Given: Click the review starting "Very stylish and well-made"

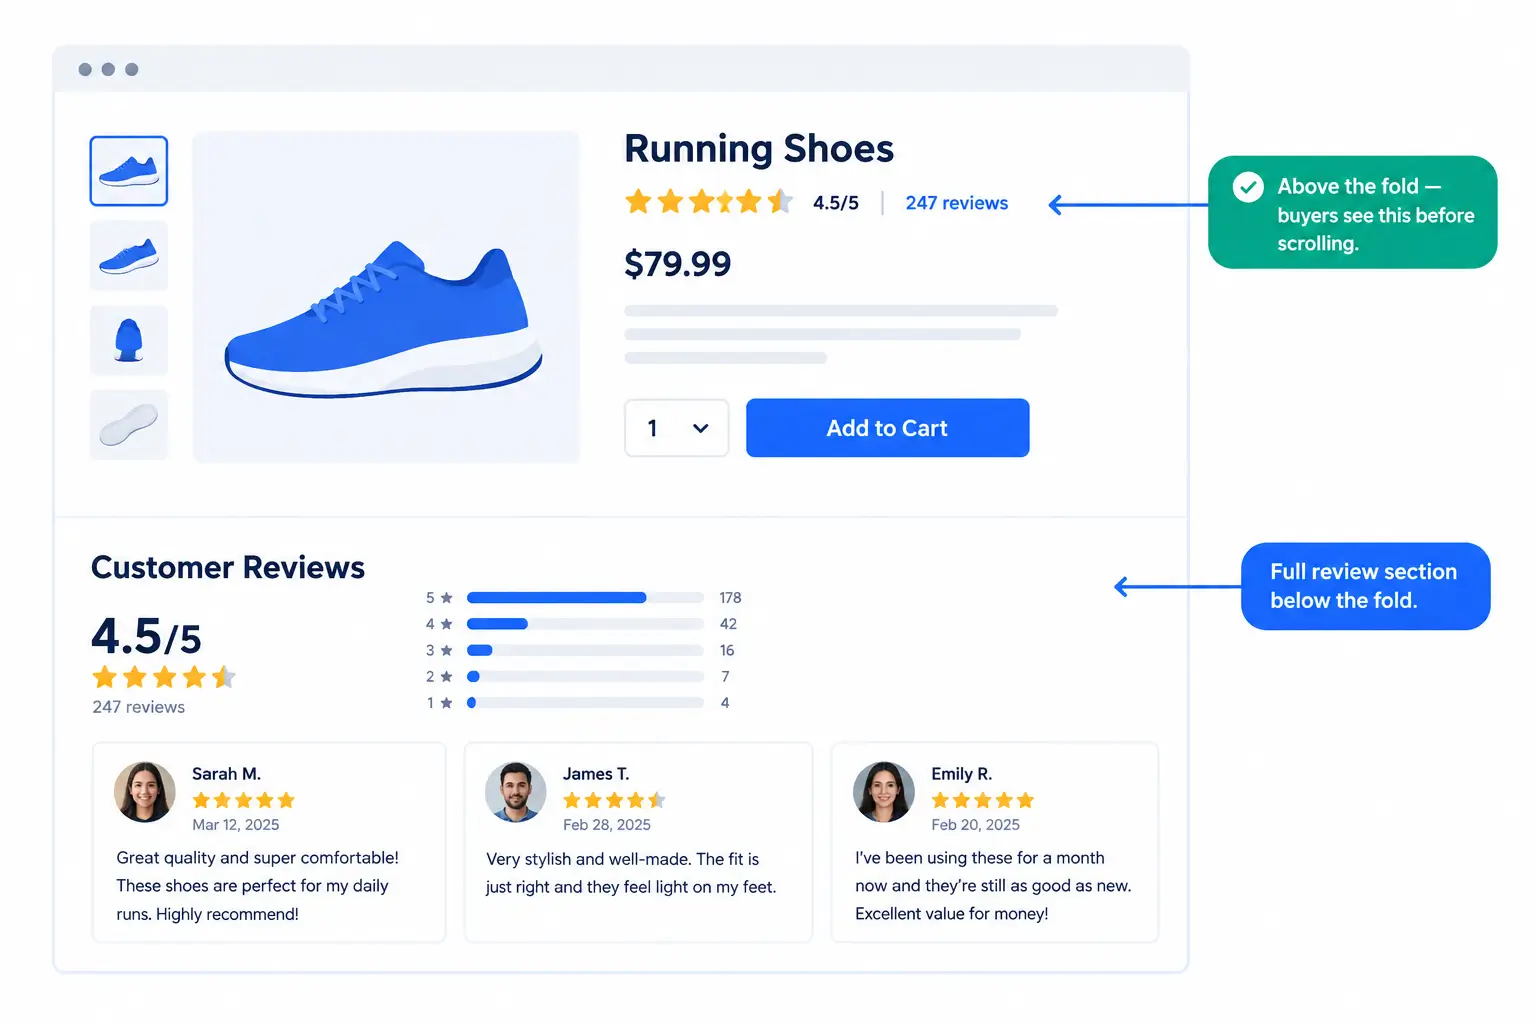Looking at the screenshot, I should pos(631,873).
